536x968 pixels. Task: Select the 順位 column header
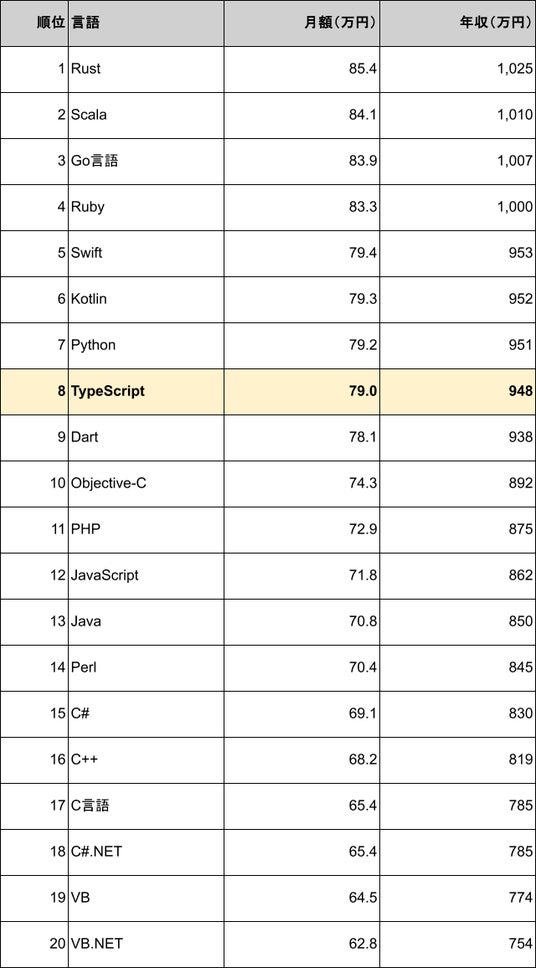34,23
